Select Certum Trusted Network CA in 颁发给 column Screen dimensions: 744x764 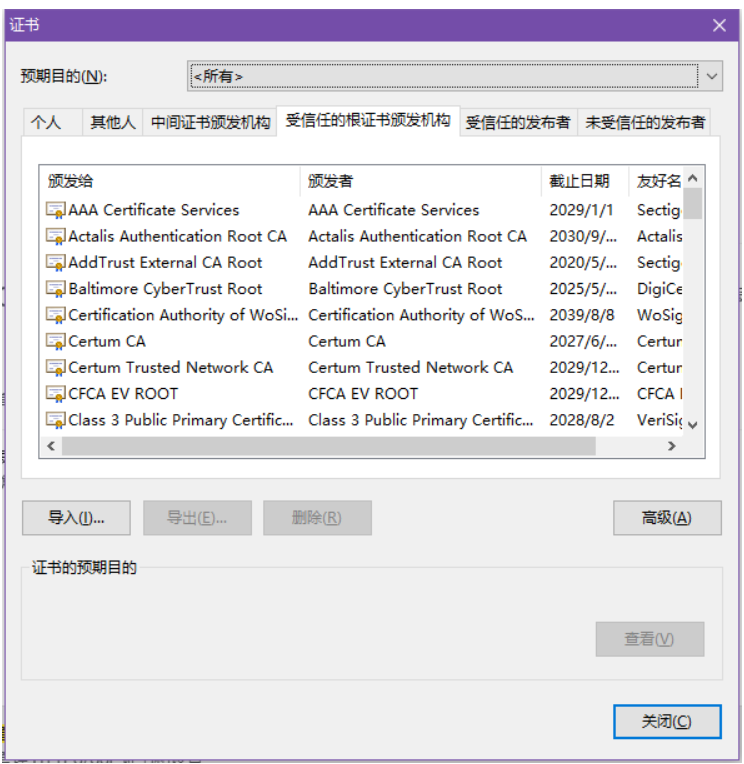(171, 367)
